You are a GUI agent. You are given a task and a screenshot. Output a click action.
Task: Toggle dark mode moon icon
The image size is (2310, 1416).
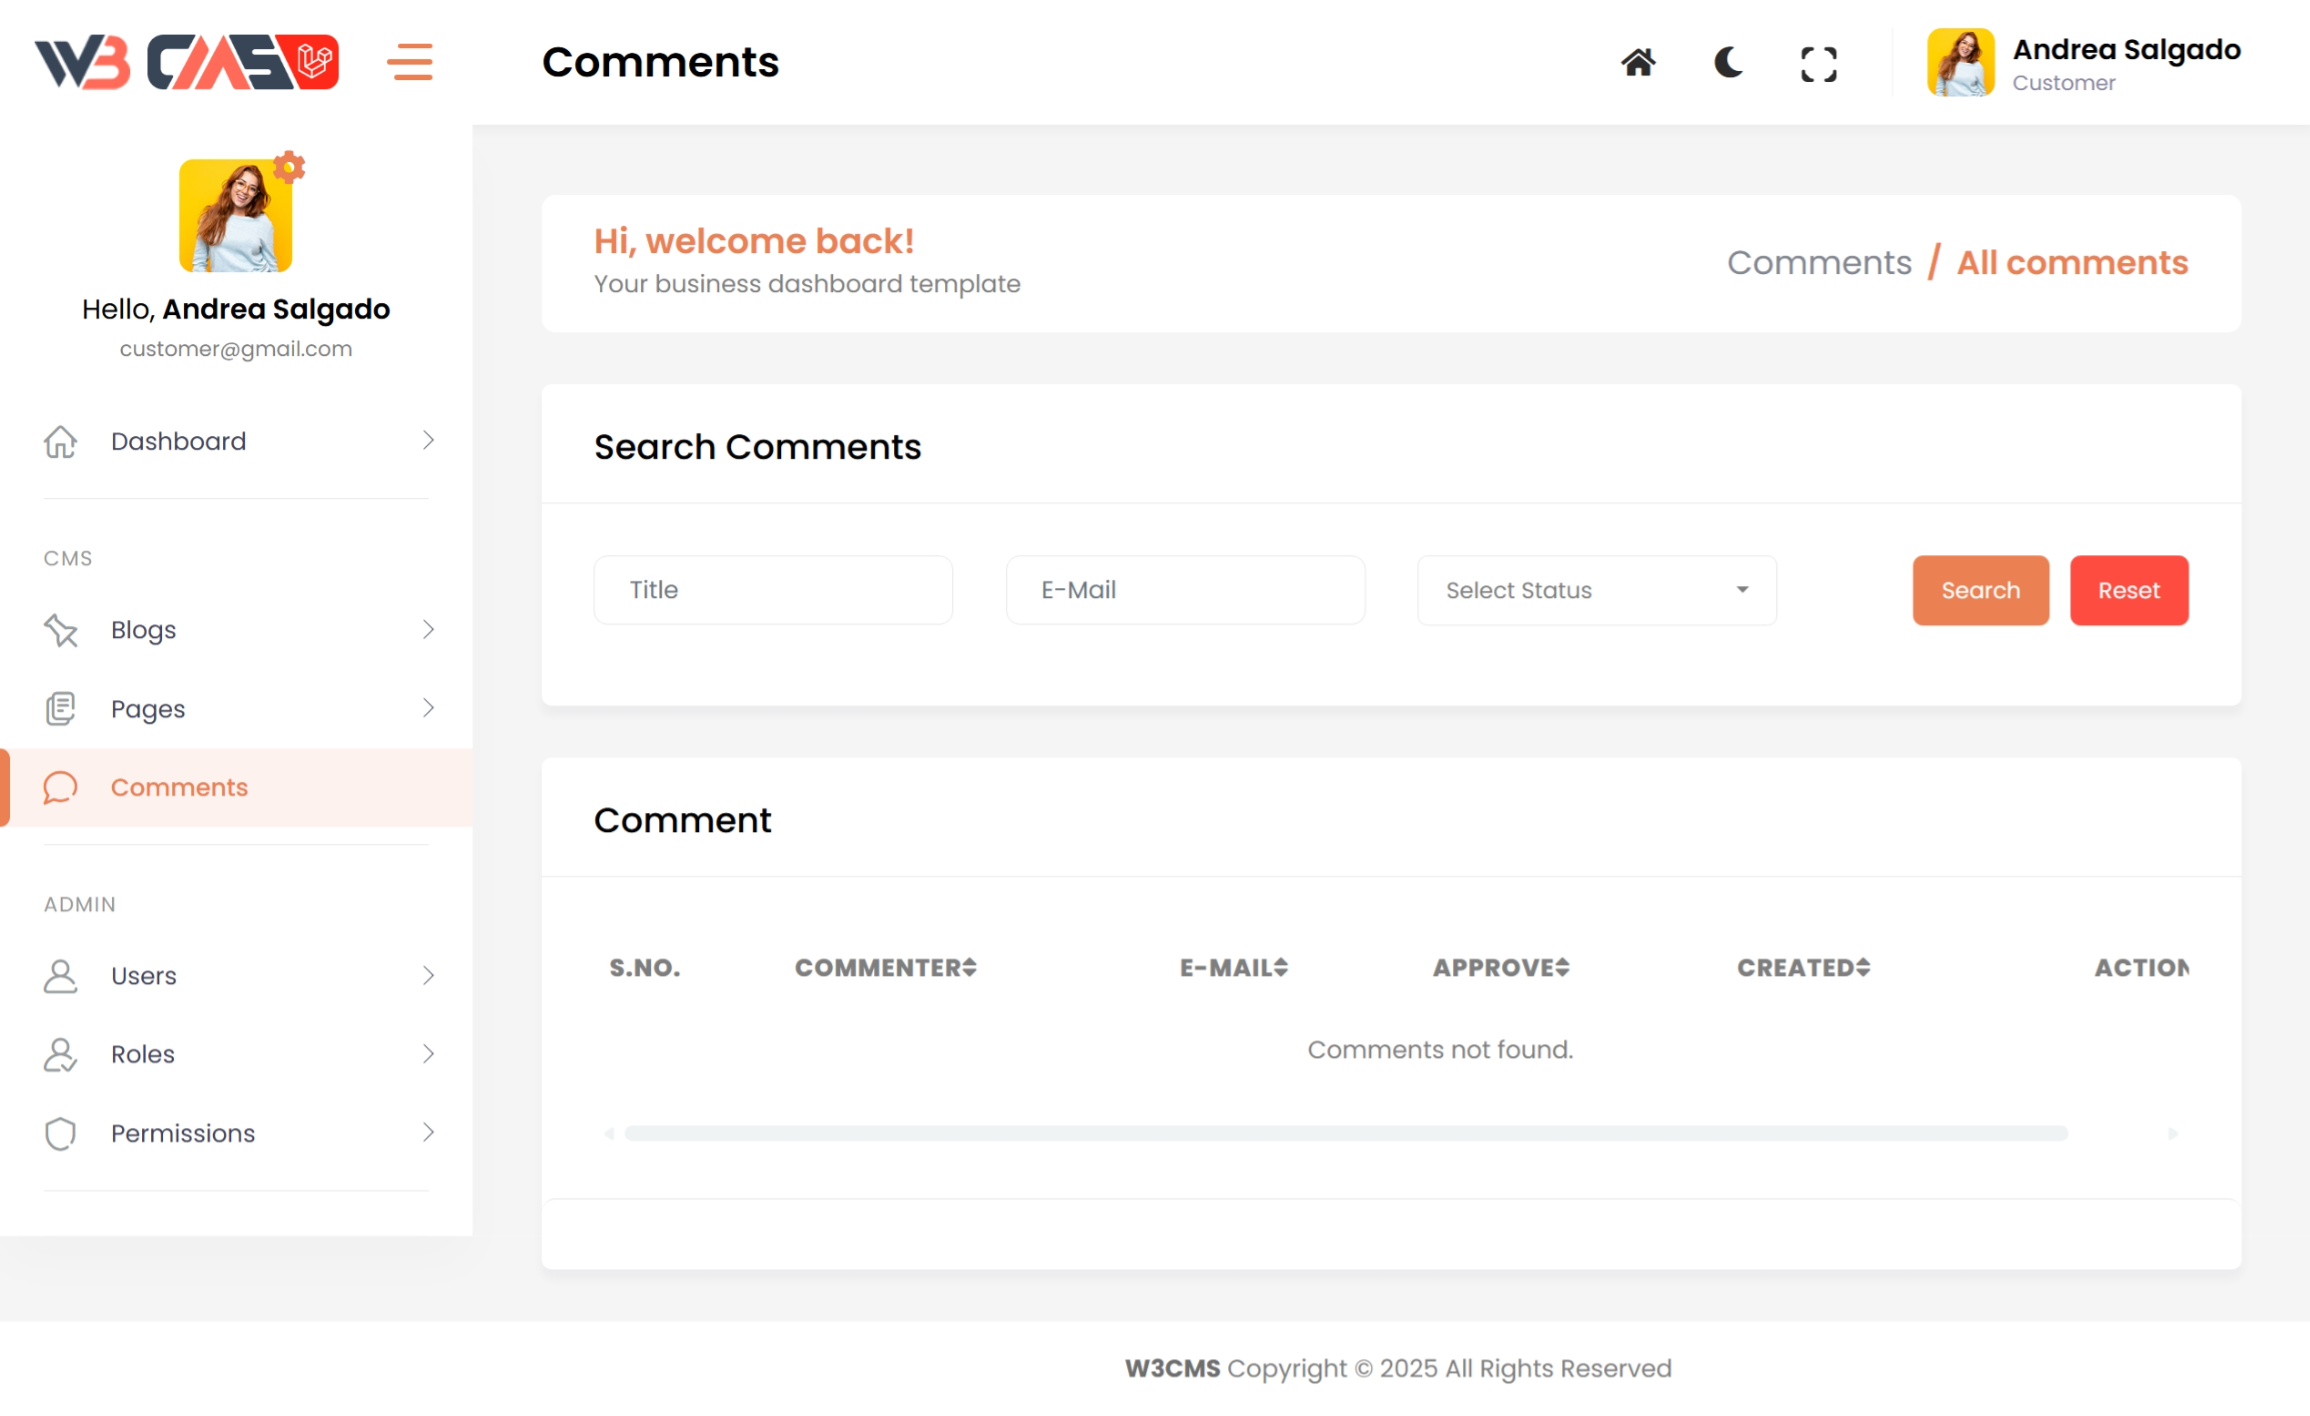[1727, 63]
